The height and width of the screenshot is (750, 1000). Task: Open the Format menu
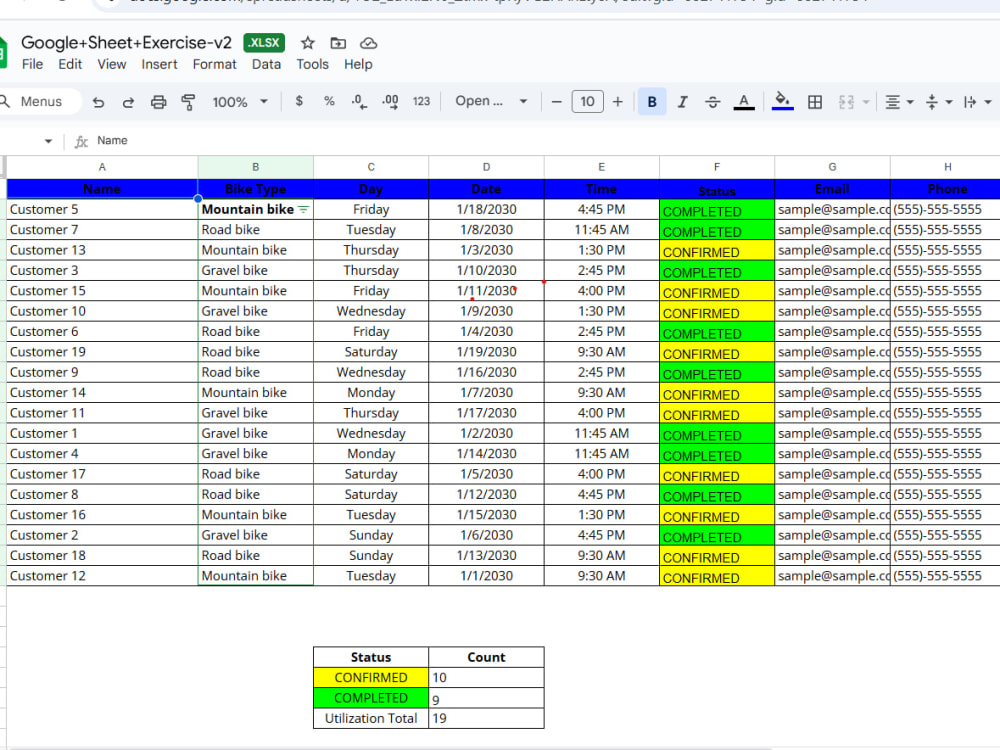point(214,64)
